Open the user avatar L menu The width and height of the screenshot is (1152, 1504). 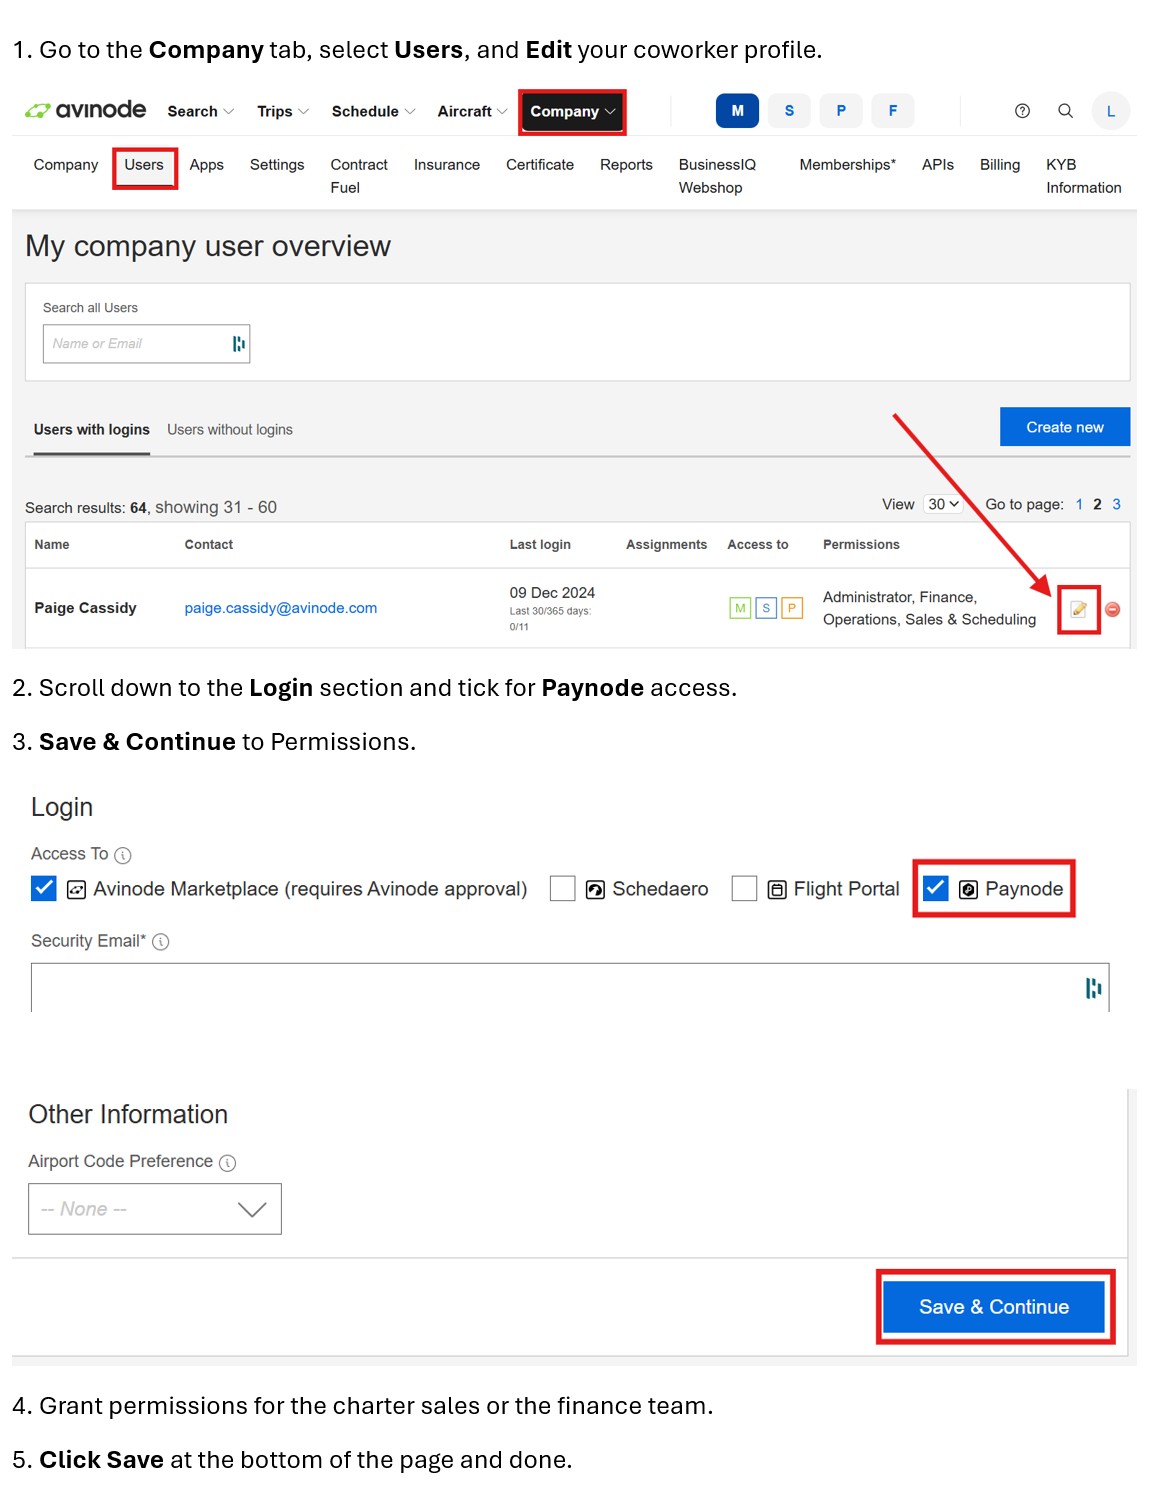[1110, 111]
